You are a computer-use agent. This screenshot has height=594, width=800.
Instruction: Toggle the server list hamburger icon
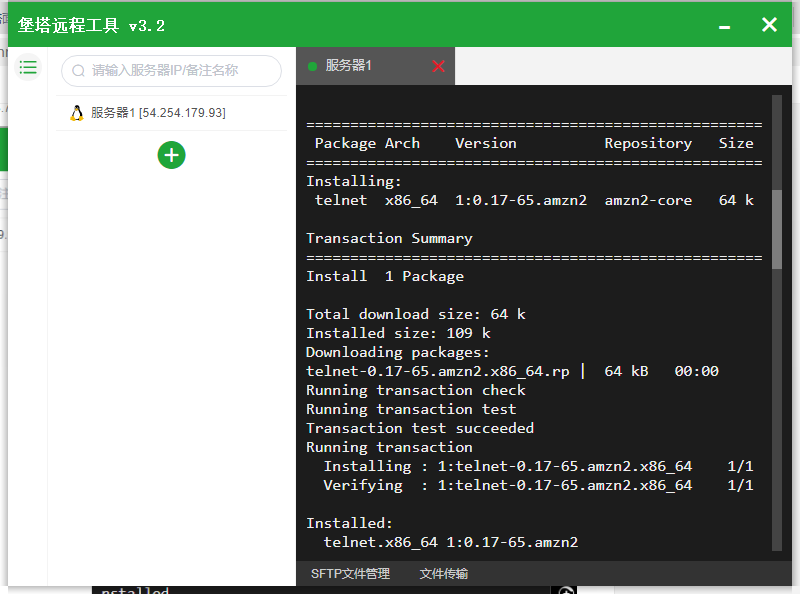click(28, 67)
